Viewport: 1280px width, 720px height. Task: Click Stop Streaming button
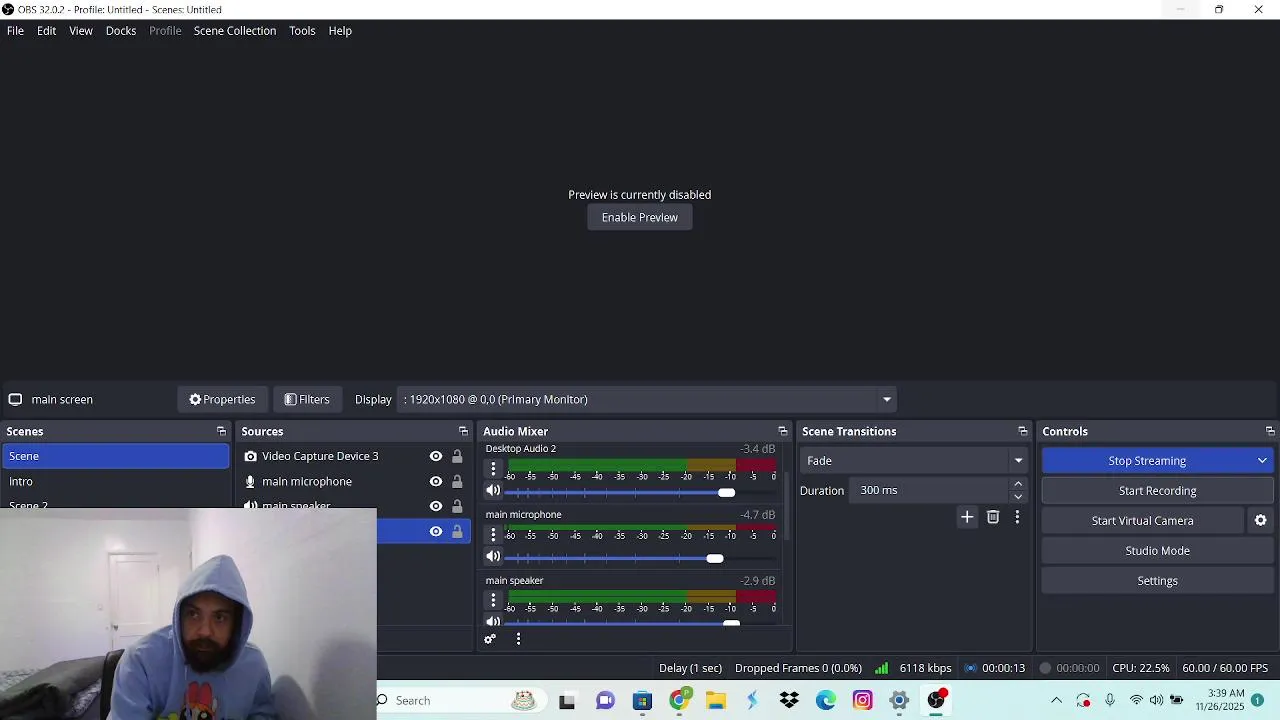click(1146, 461)
